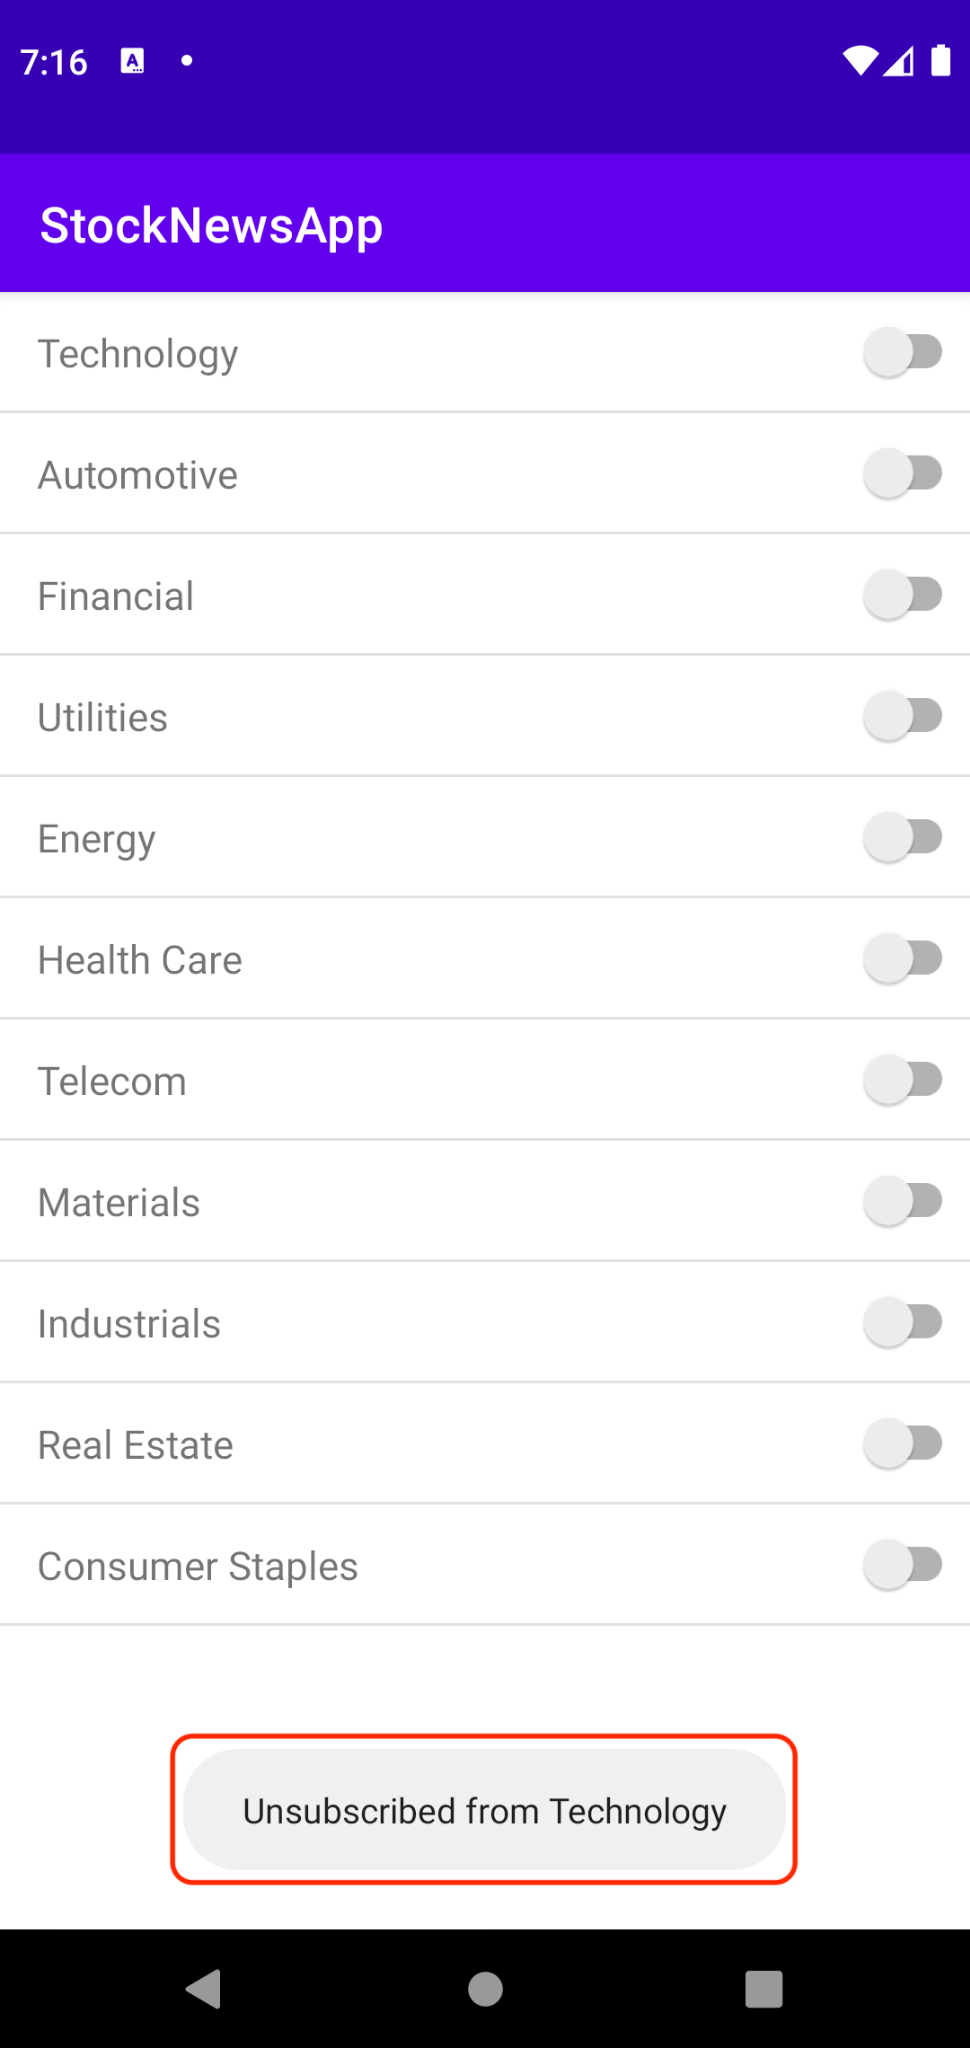970x2048 pixels.
Task: Switch on Energy notifications
Action: point(903,838)
